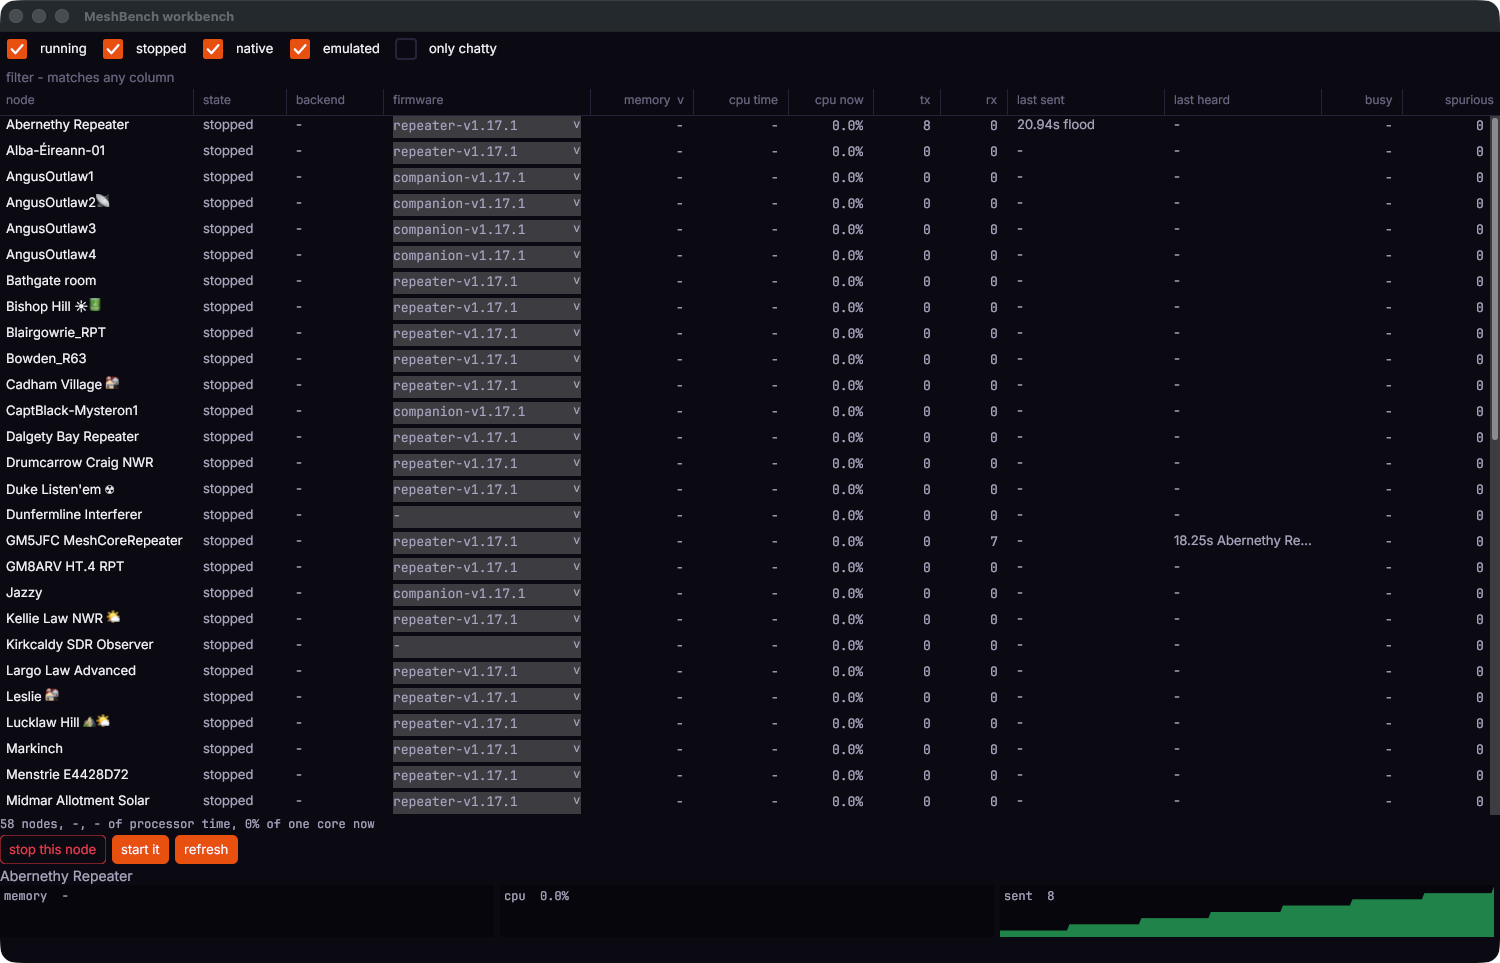Viewport: 1500px width, 963px height.
Task: Select the Cadham Village node row
Action: 745,385
